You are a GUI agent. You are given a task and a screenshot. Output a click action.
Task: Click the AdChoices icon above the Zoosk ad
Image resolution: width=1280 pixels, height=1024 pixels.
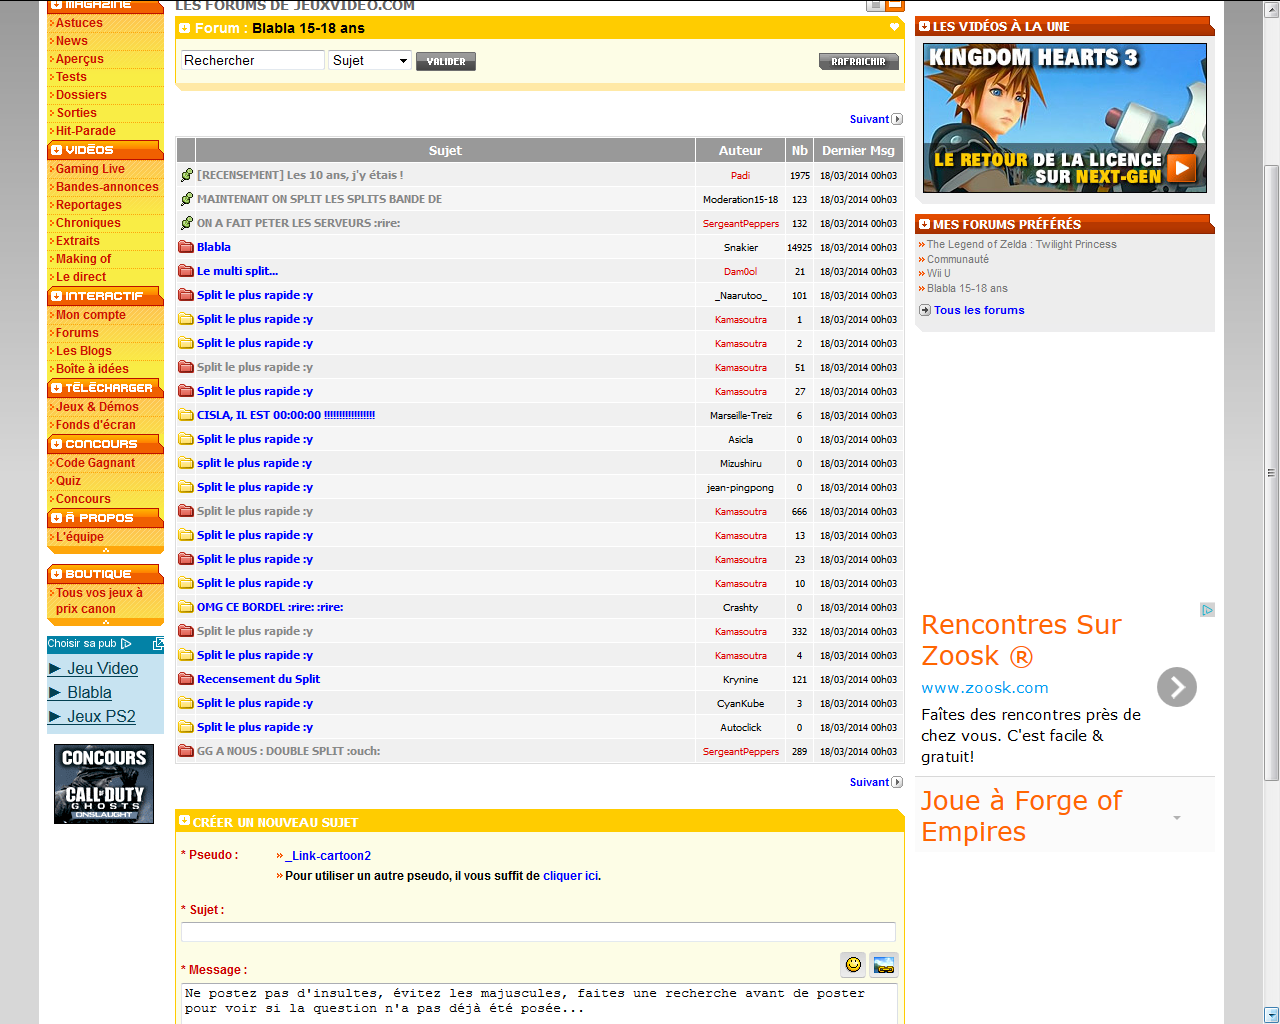click(1207, 610)
